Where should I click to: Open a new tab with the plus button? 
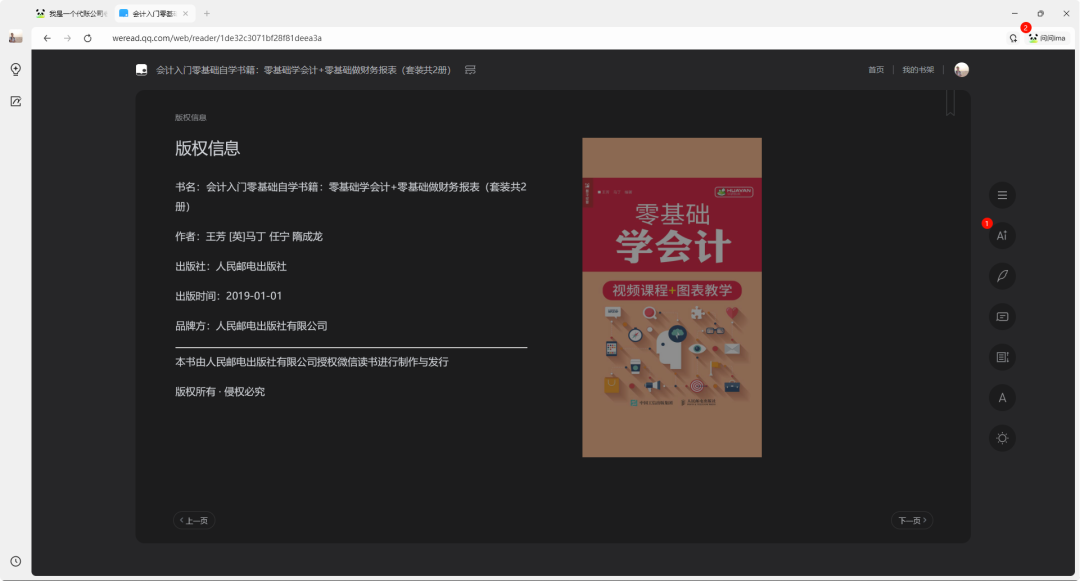tap(207, 13)
